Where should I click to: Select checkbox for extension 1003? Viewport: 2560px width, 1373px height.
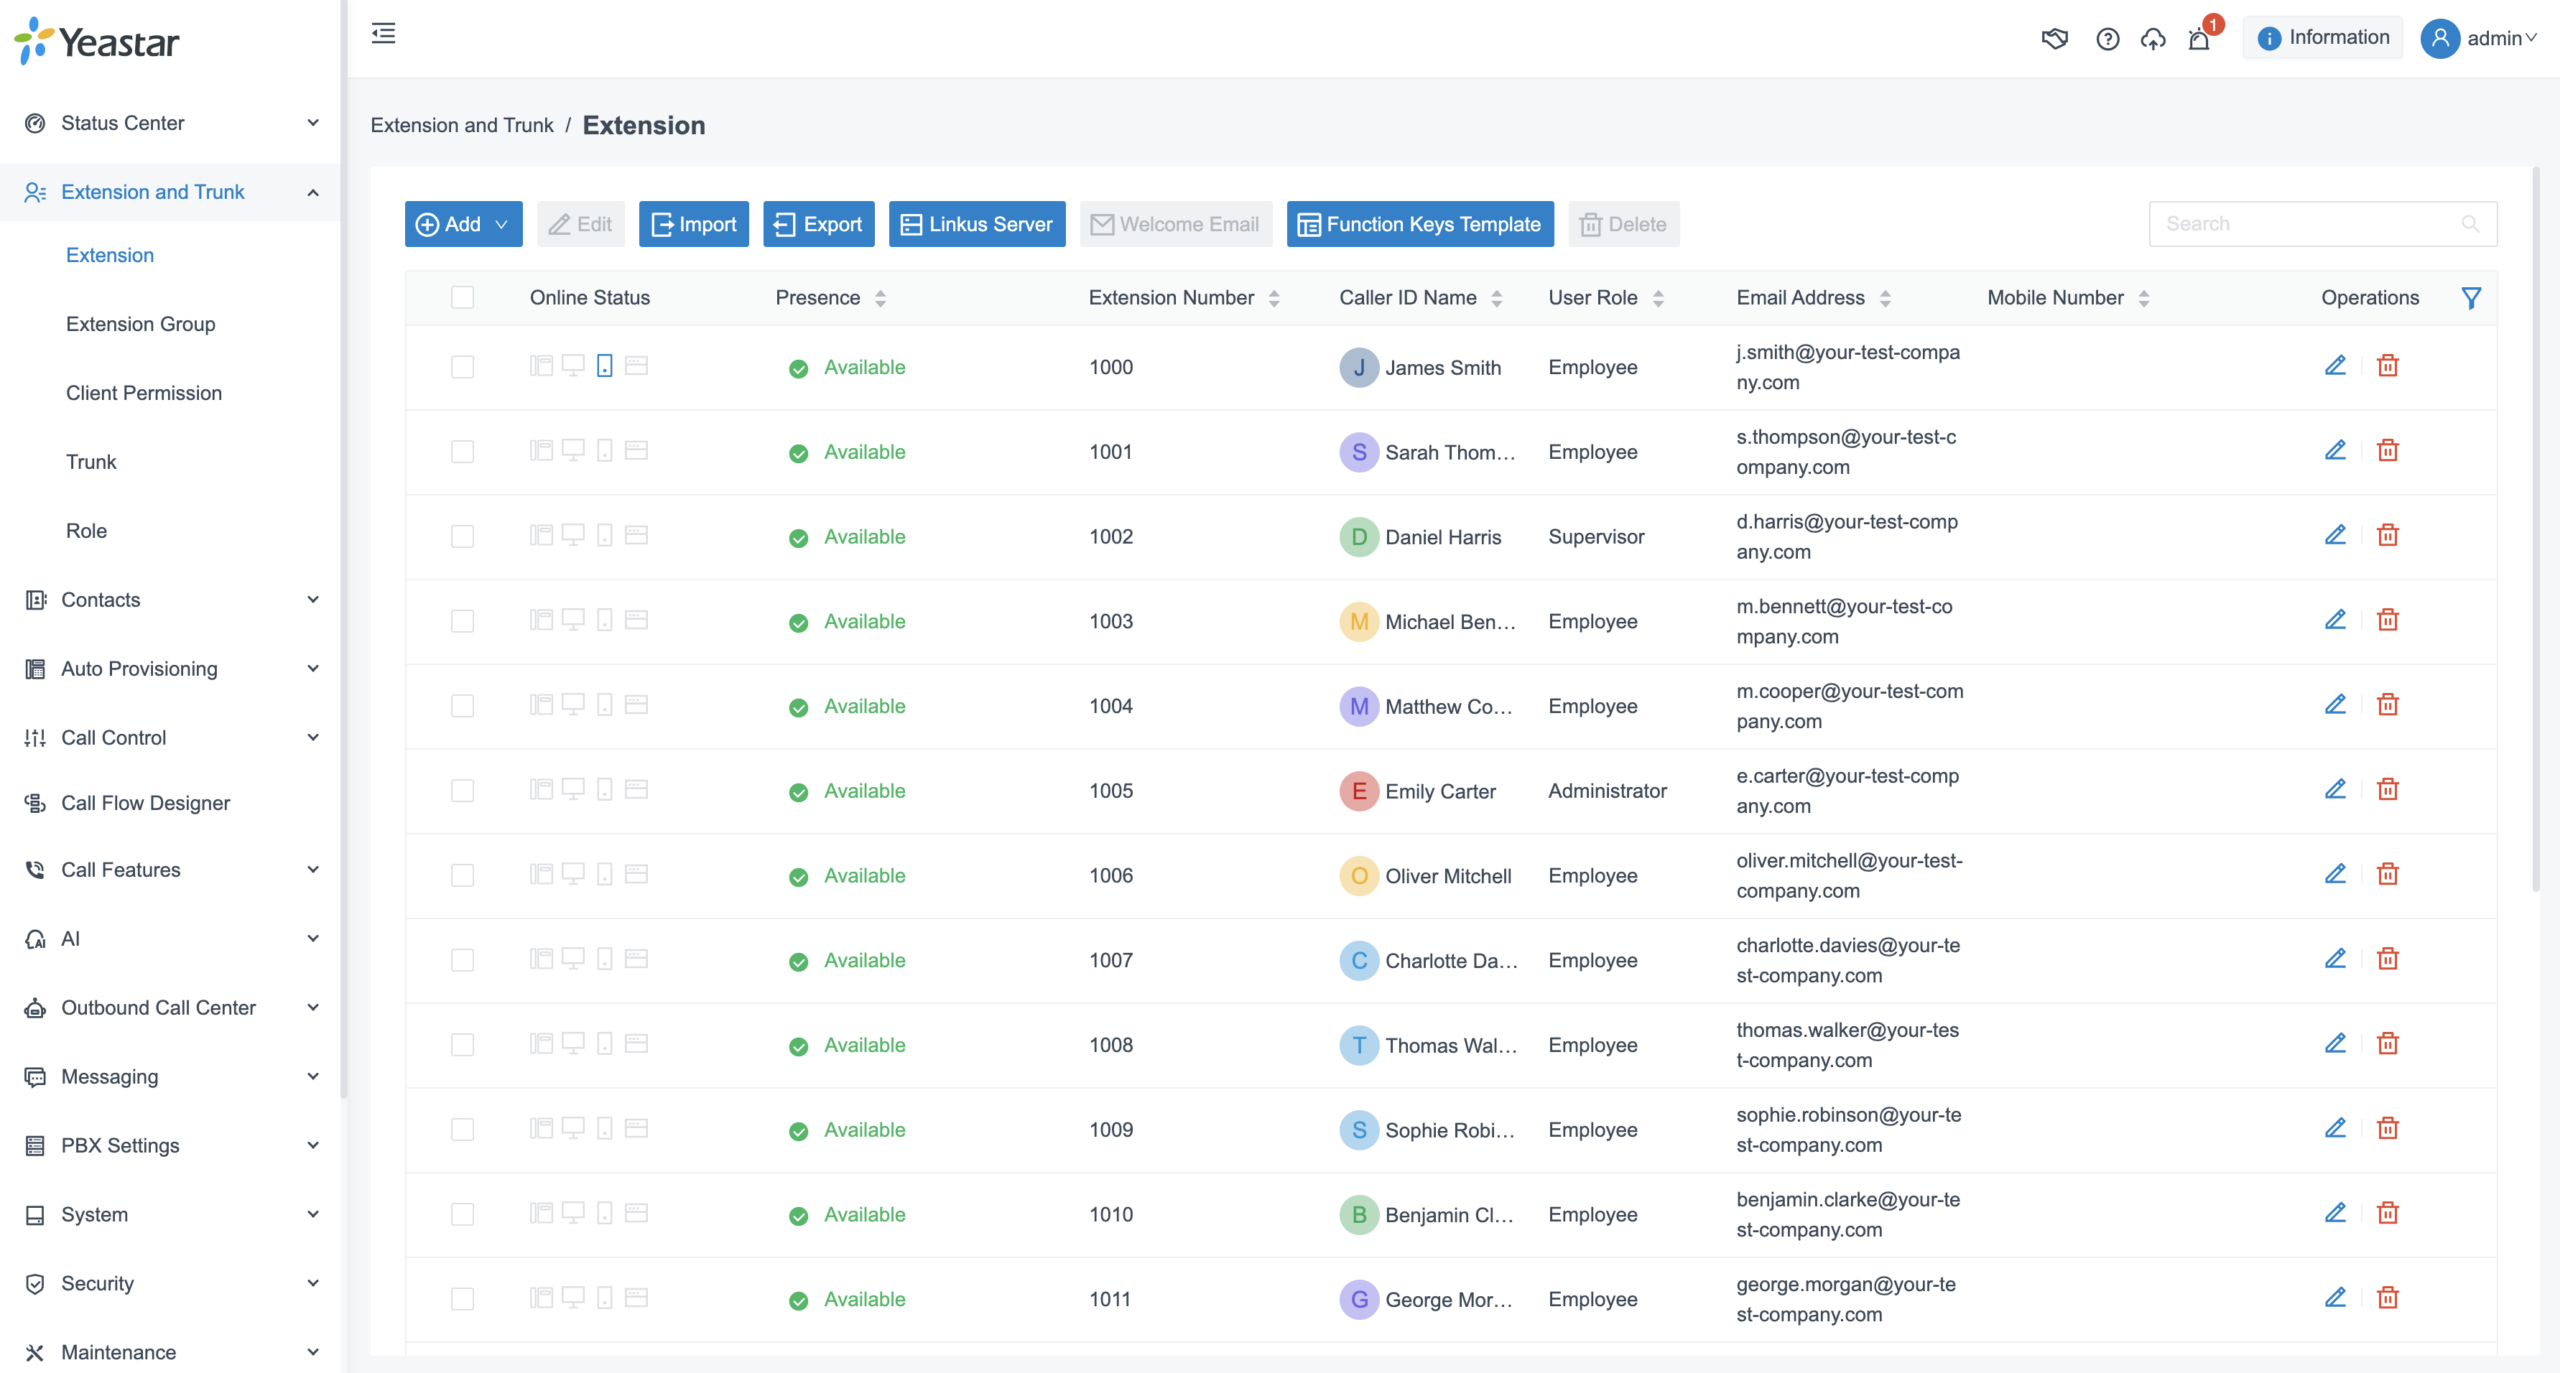pyautogui.click(x=462, y=621)
